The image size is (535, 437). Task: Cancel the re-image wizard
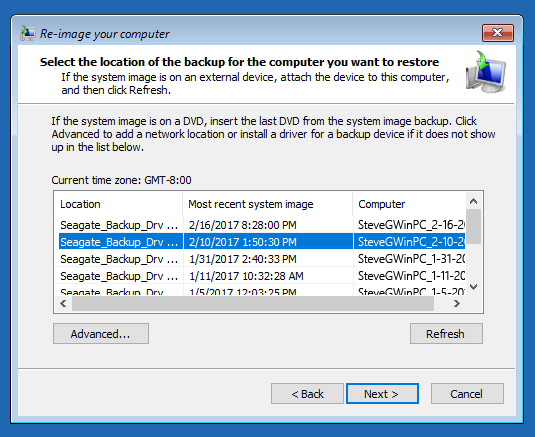(x=467, y=394)
